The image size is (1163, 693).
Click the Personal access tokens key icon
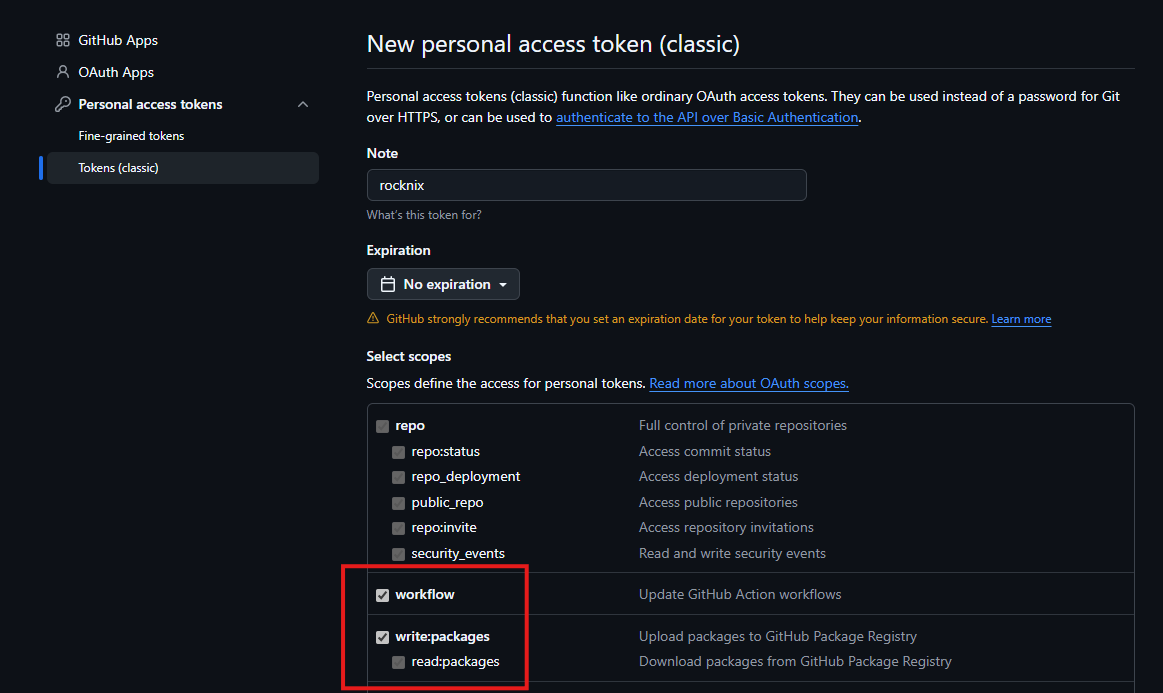(62, 104)
